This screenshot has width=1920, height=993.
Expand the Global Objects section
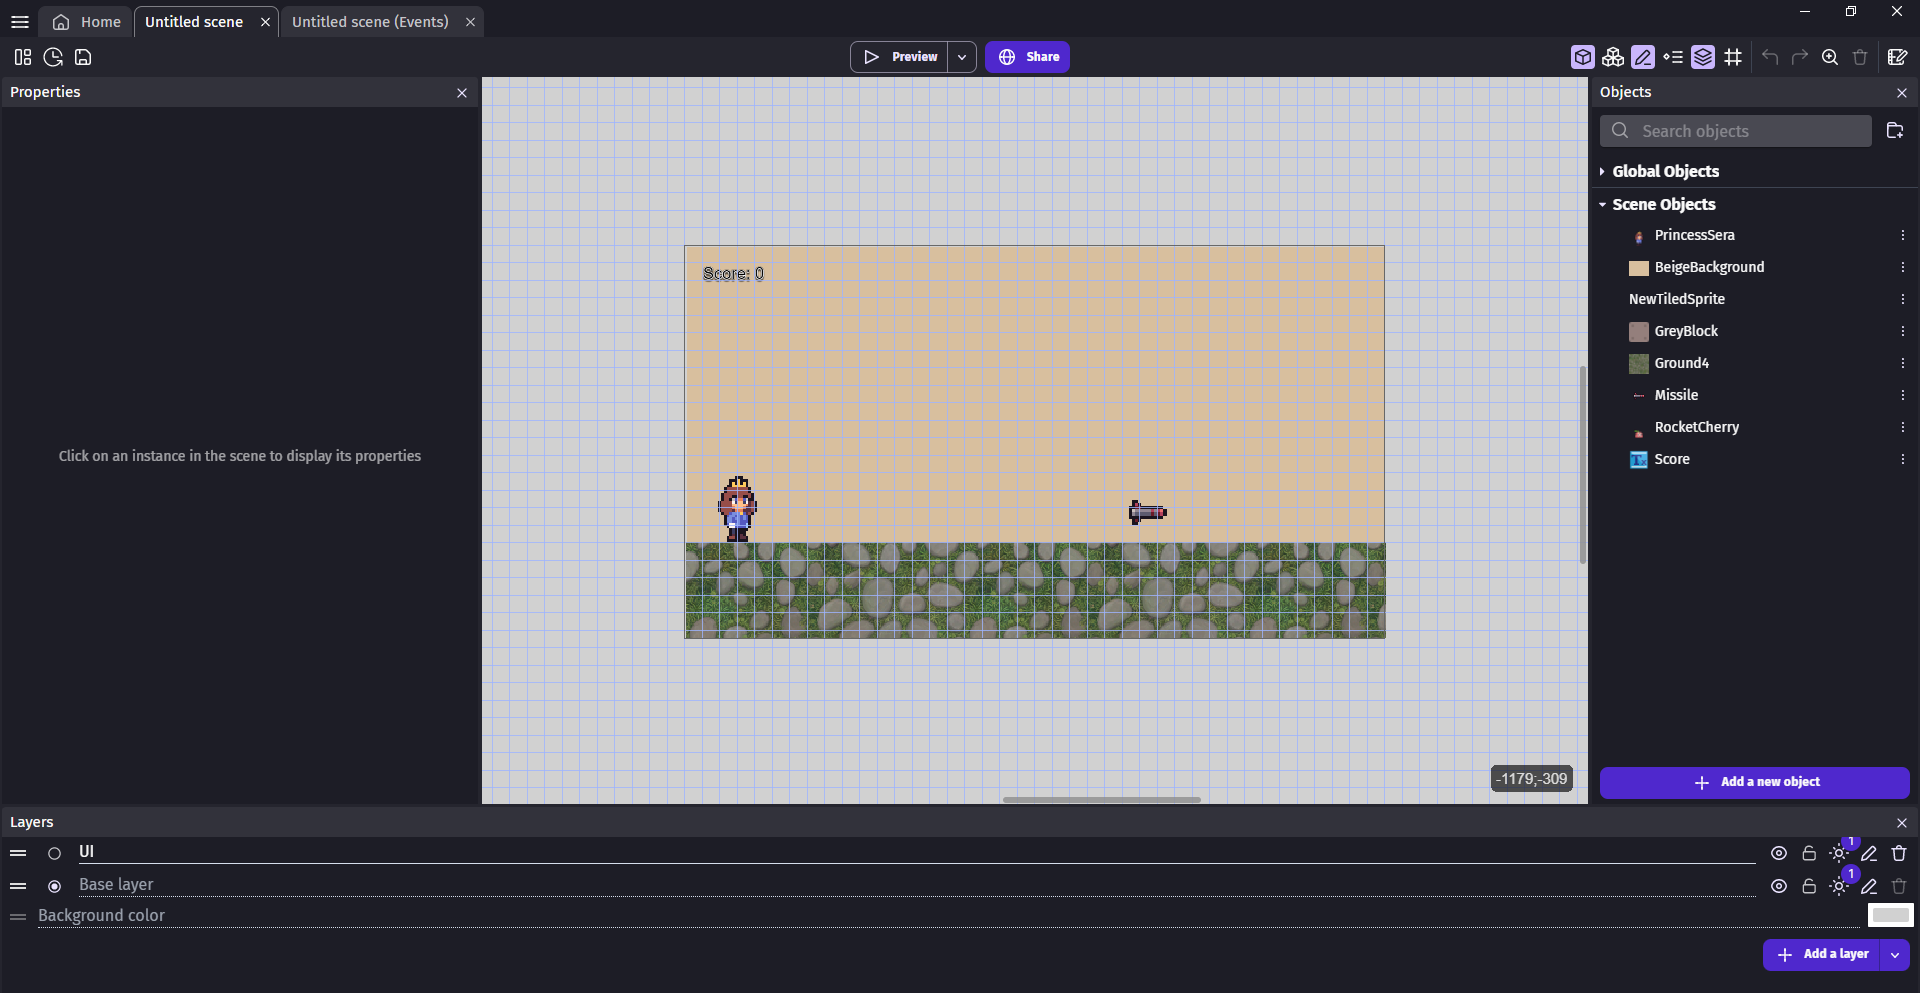(1602, 171)
